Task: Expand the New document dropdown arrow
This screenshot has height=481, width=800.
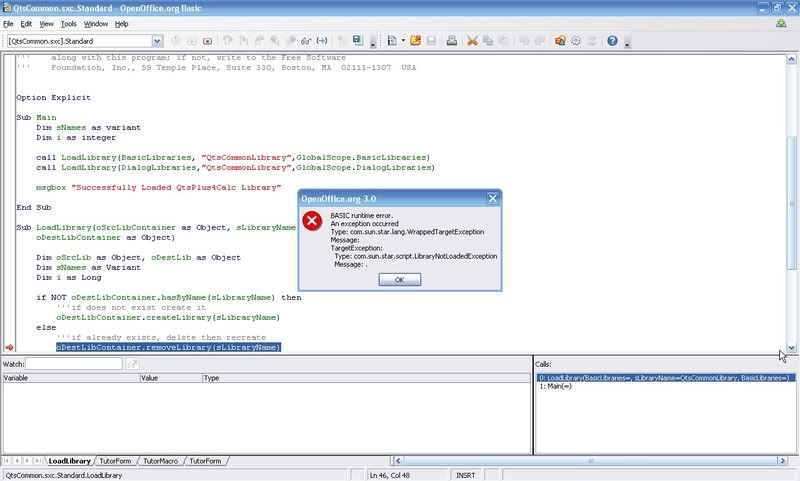Action: pyautogui.click(x=401, y=41)
